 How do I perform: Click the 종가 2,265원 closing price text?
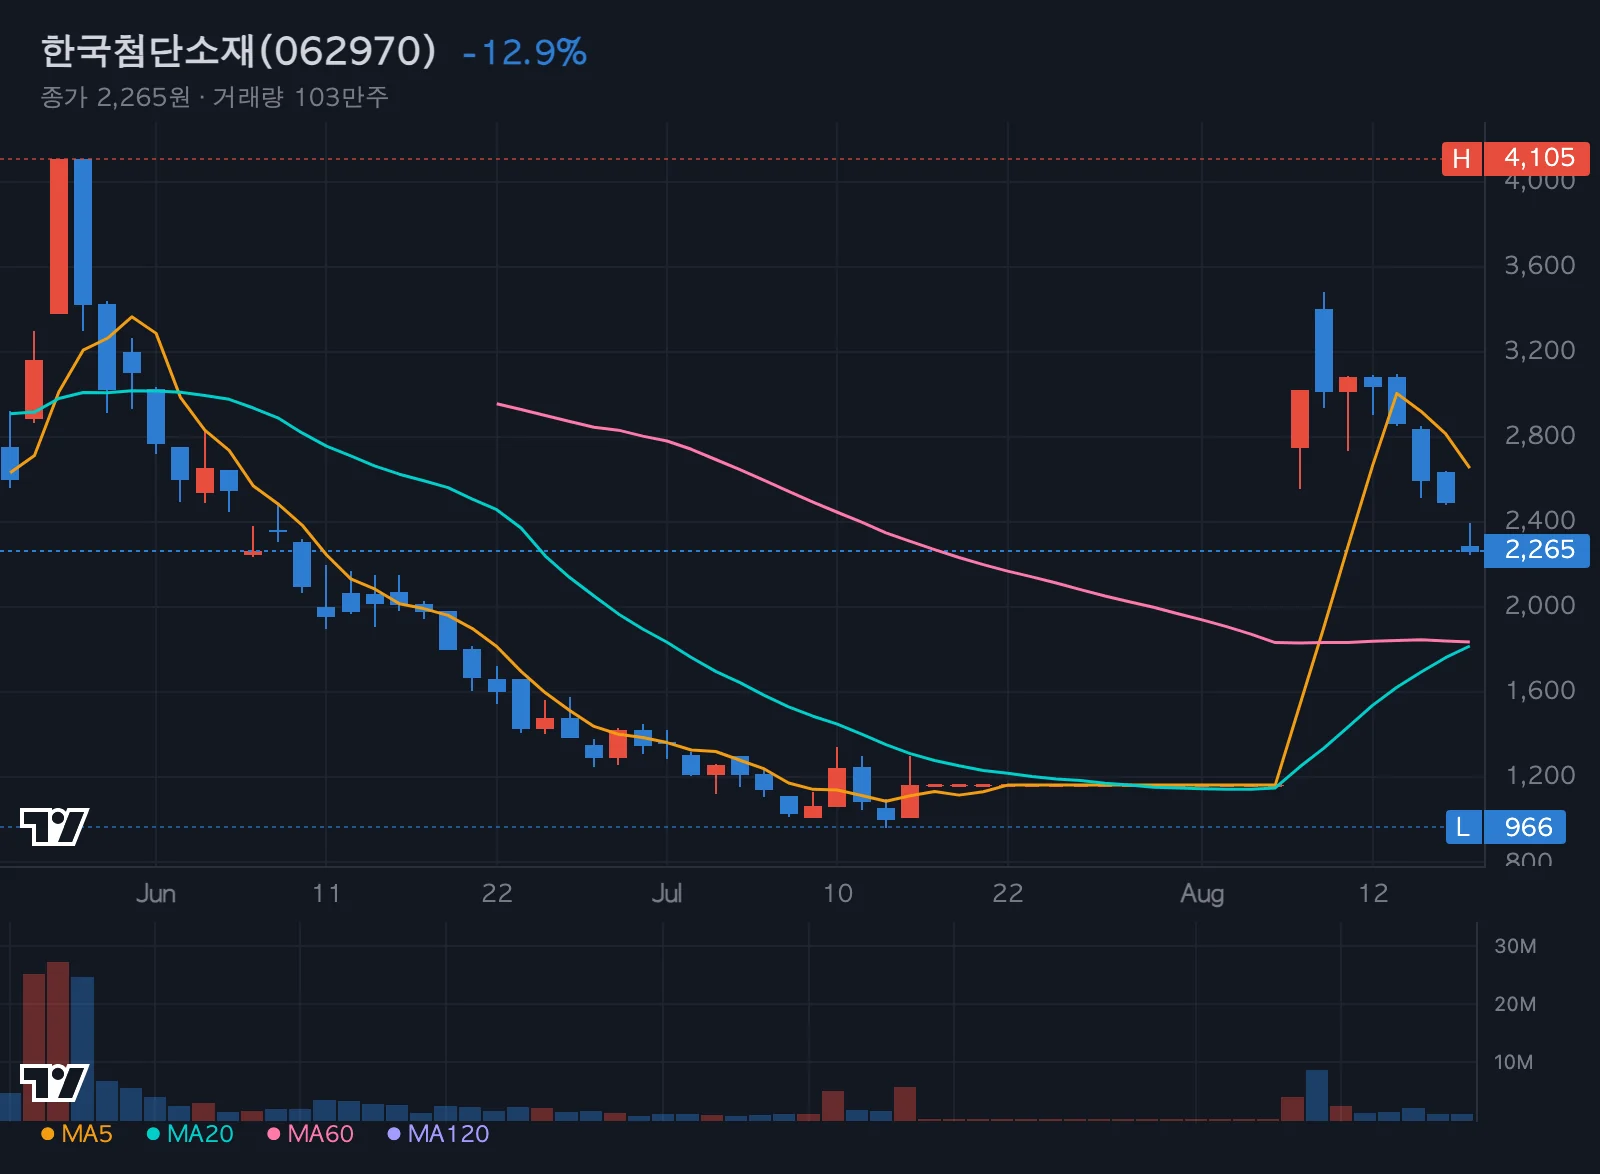click(x=115, y=97)
